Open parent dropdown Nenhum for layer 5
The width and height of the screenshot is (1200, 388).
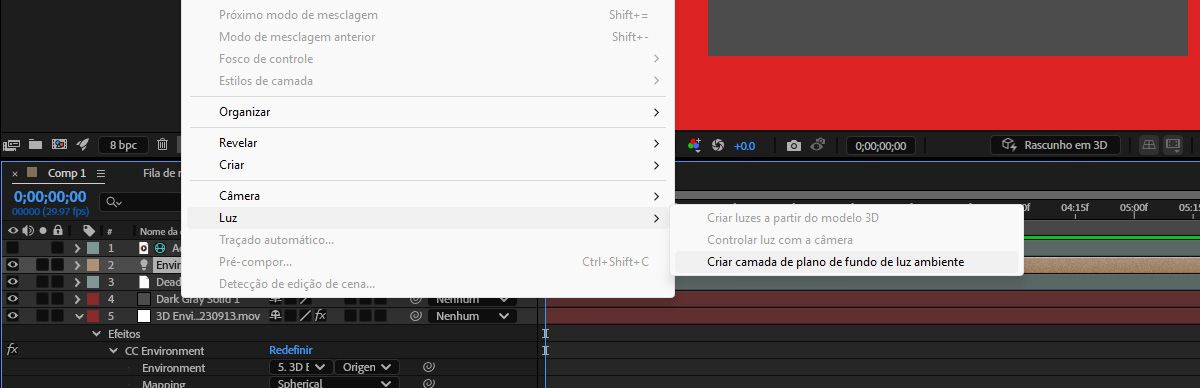click(472, 316)
